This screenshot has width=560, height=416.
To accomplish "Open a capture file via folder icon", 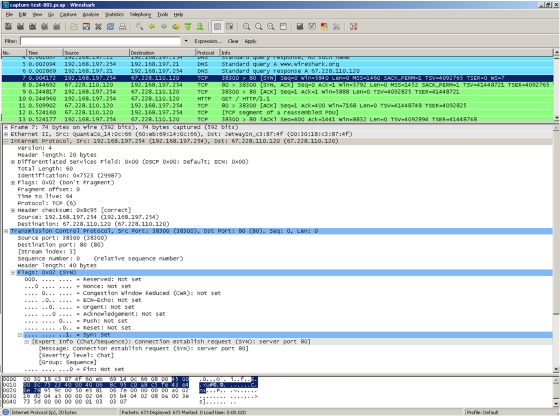I will coord(74,26).
